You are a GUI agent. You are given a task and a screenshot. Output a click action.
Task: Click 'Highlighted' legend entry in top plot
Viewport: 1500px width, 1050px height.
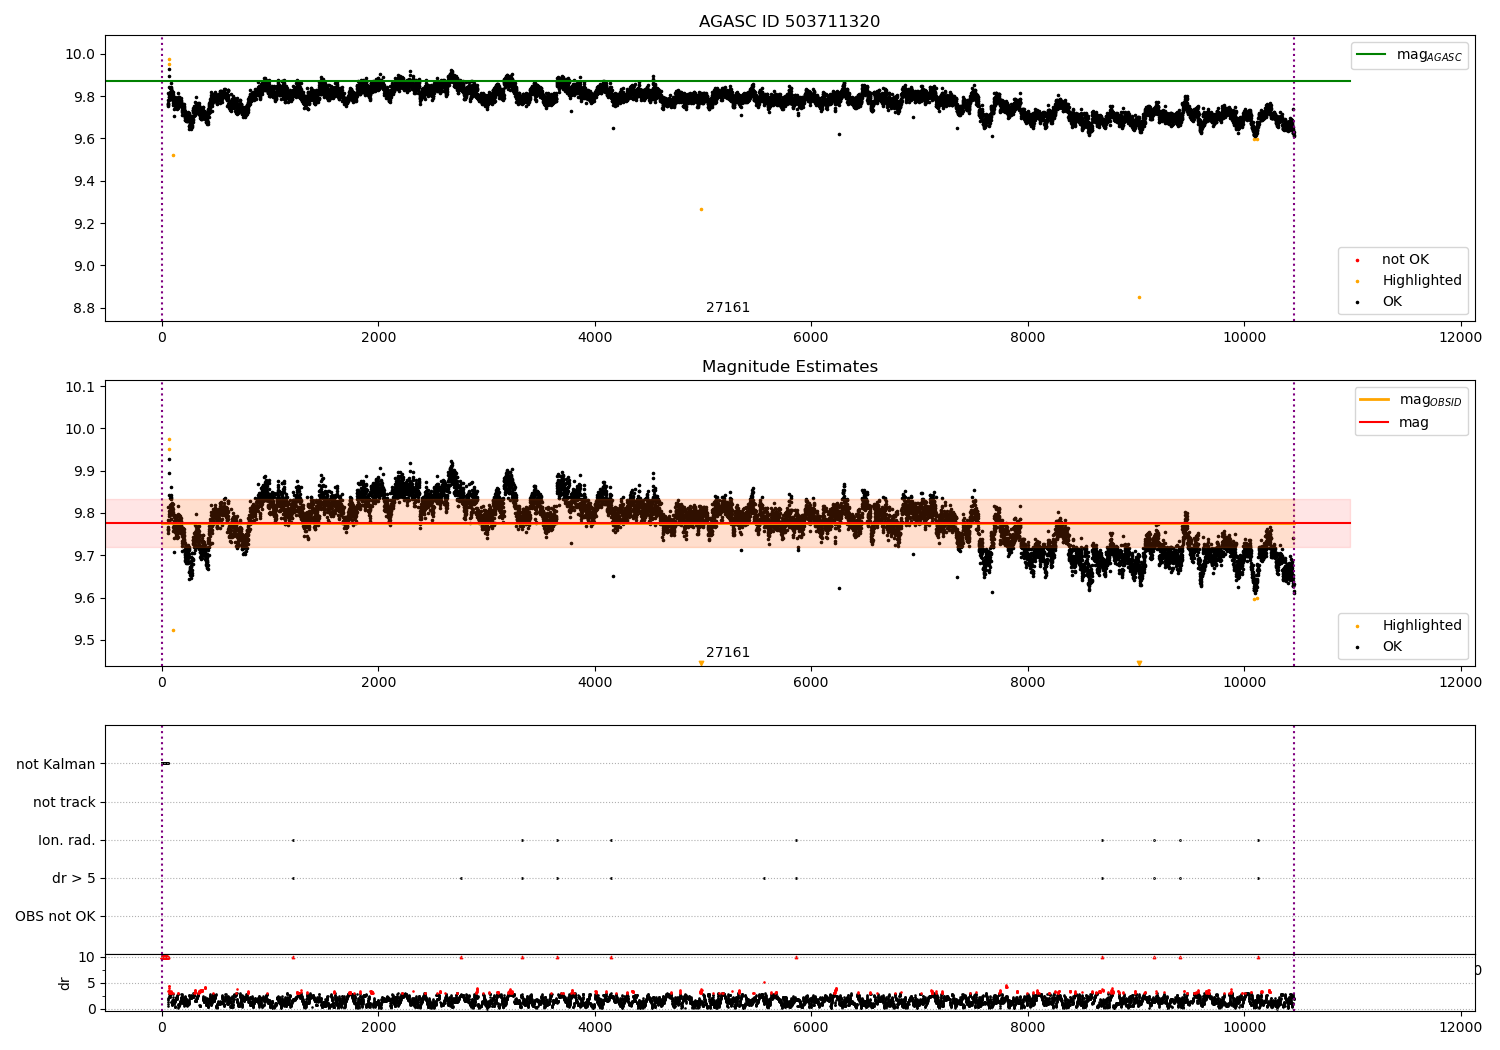(1422, 280)
